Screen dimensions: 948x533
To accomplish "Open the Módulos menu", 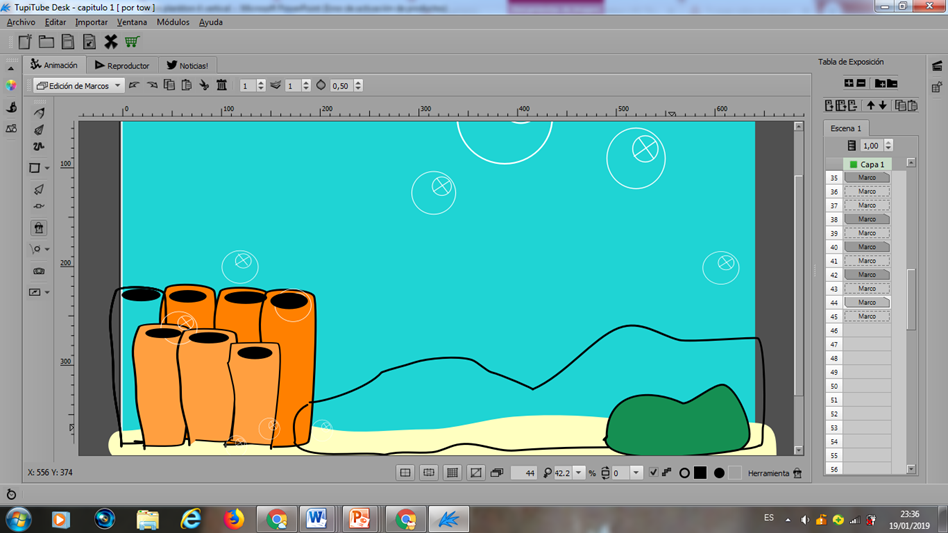I will (172, 22).
